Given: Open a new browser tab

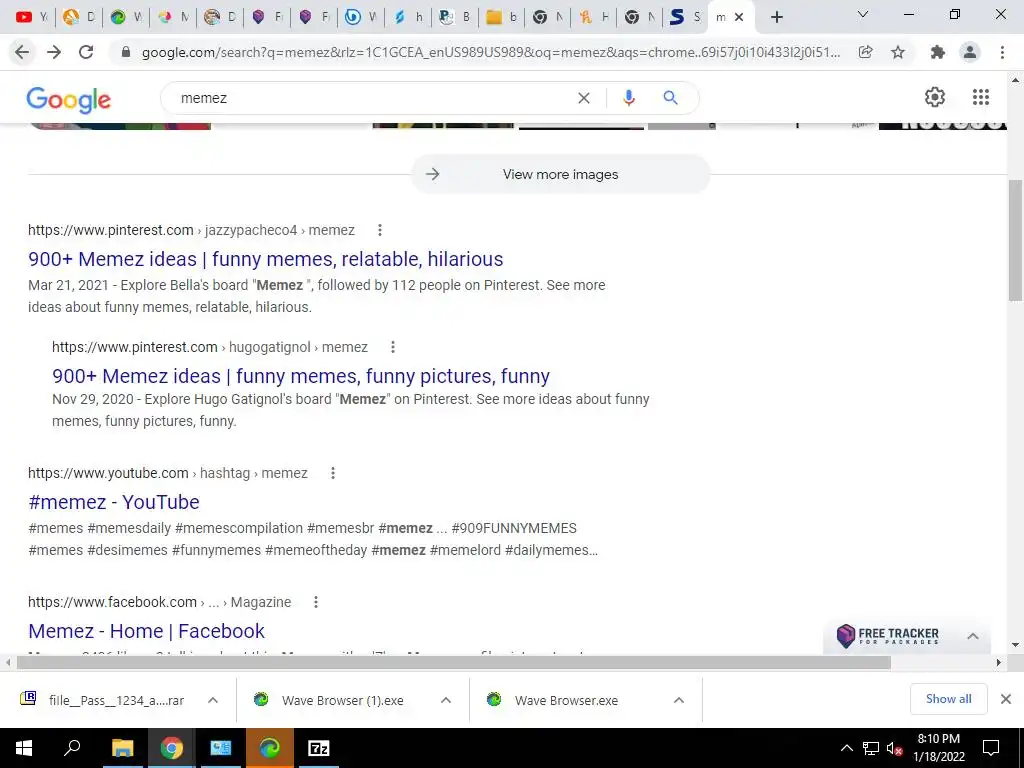Looking at the screenshot, I should (776, 17).
